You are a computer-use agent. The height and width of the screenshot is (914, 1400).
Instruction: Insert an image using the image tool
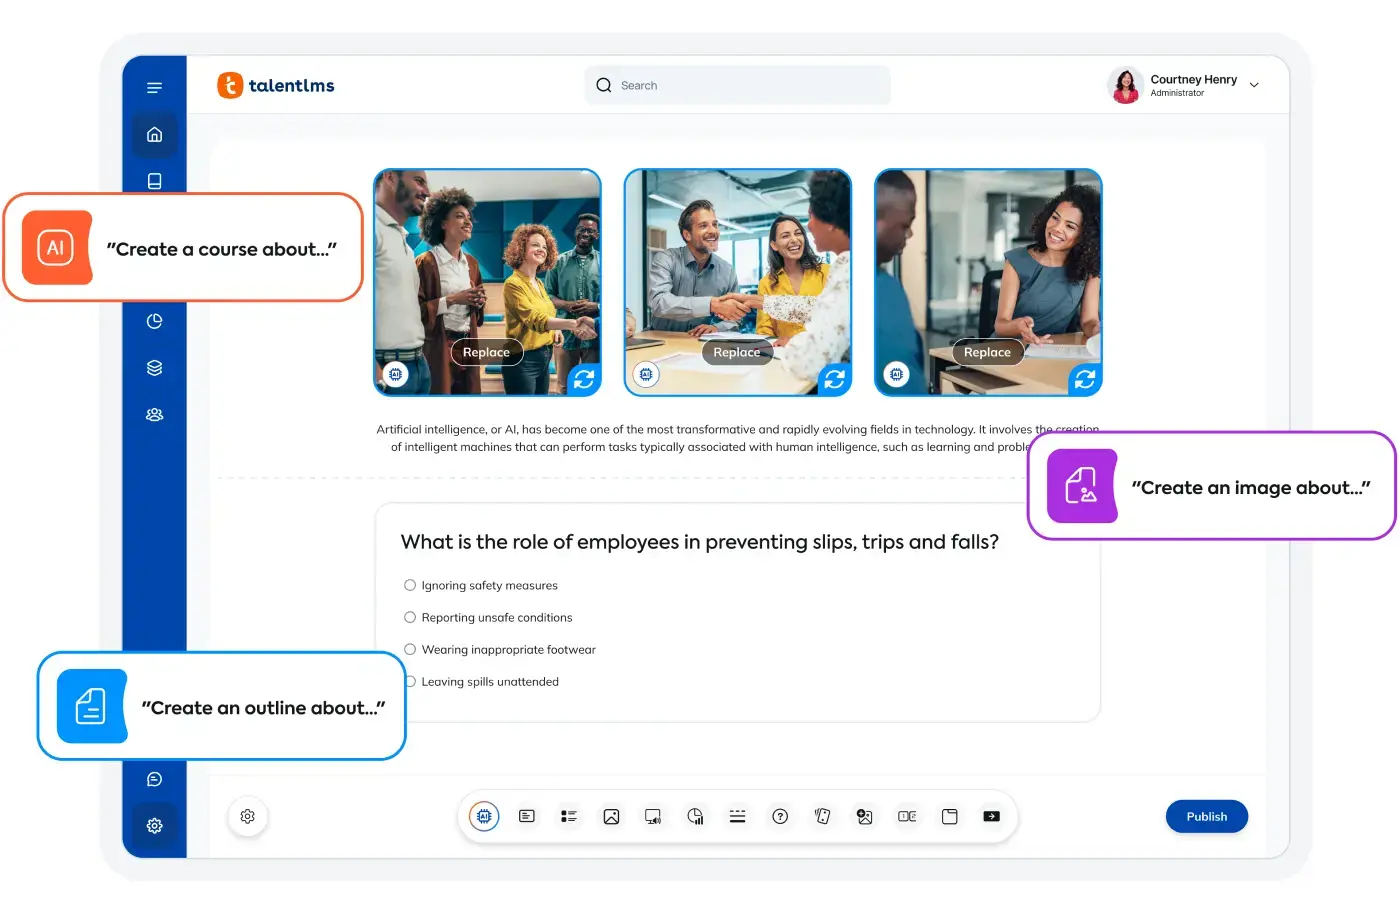[x=611, y=816]
